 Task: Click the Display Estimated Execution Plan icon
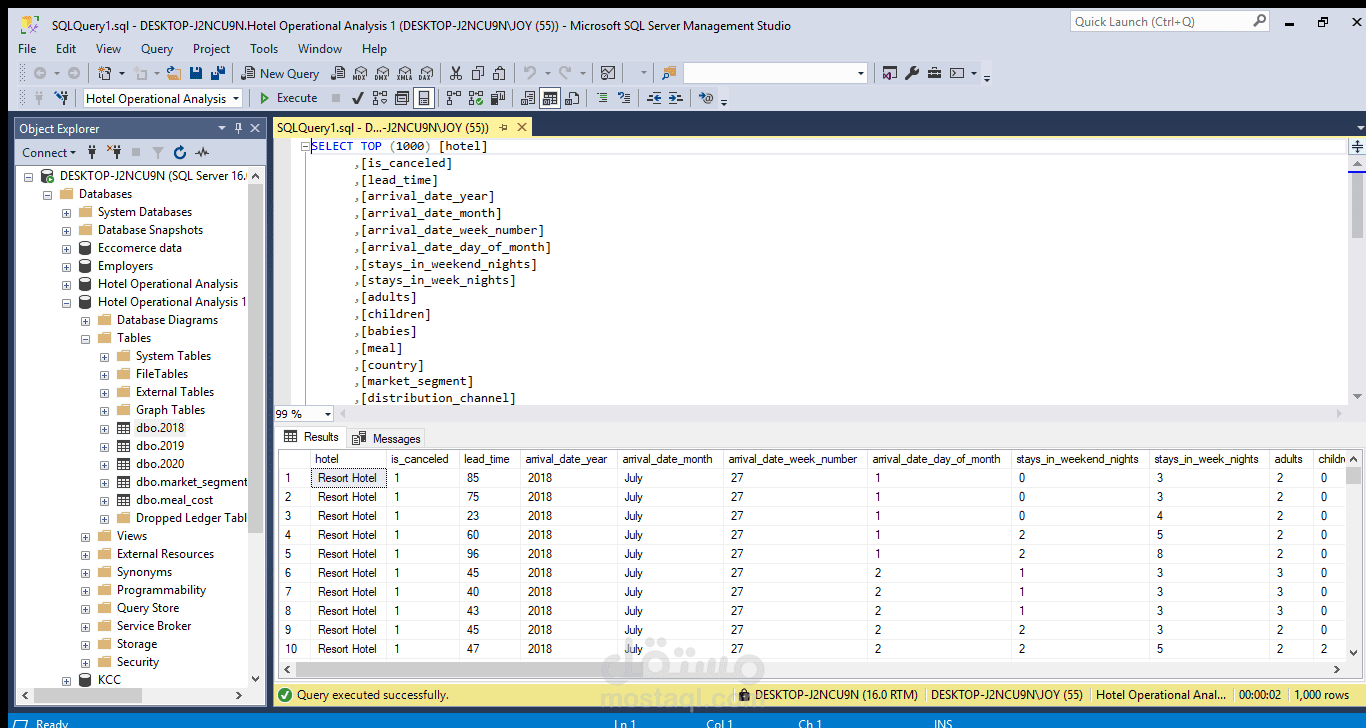[x=380, y=98]
